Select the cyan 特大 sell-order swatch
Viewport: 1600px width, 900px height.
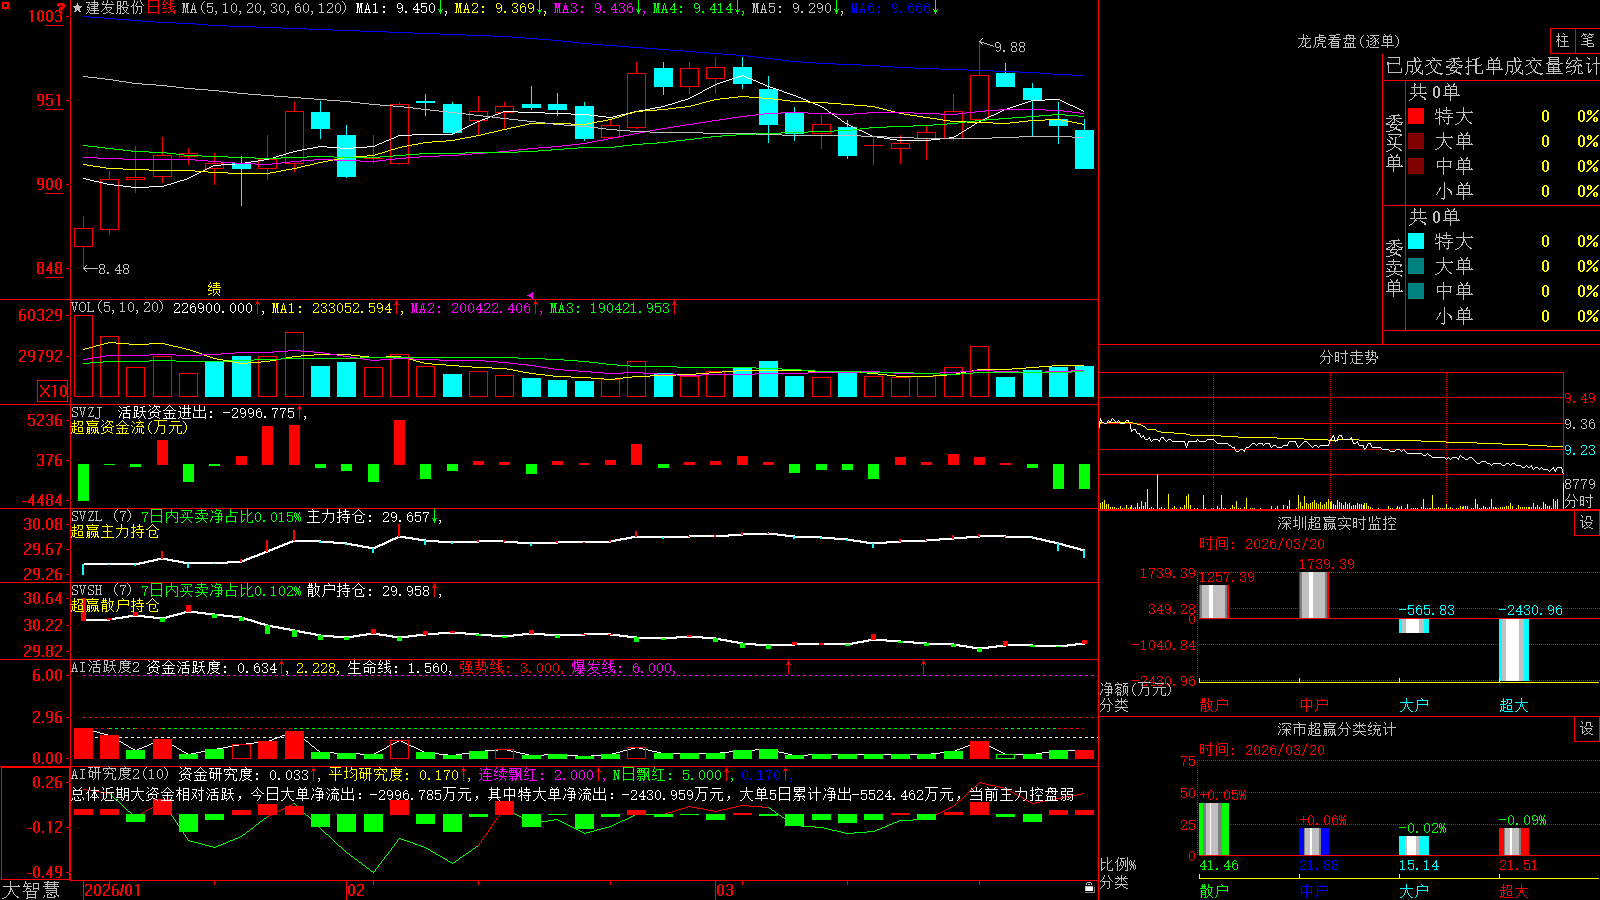click(x=1416, y=241)
